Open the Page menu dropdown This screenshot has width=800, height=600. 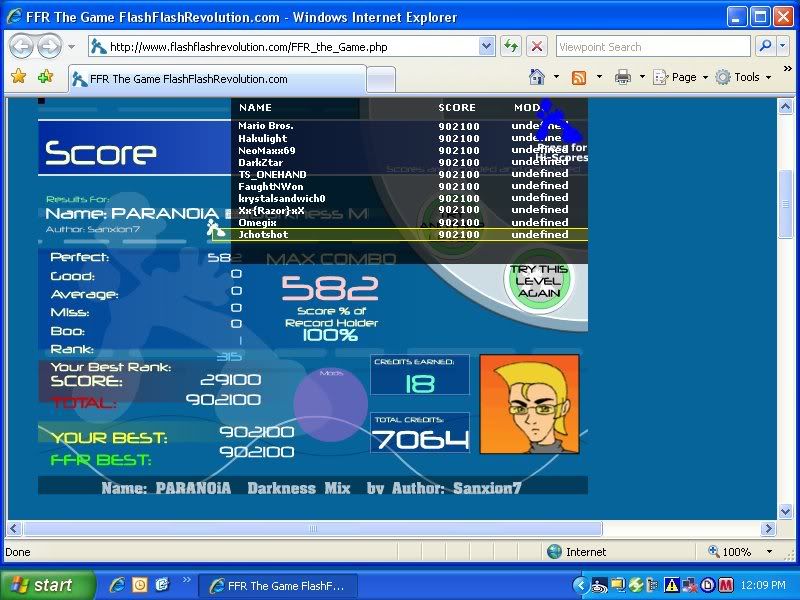pos(682,77)
